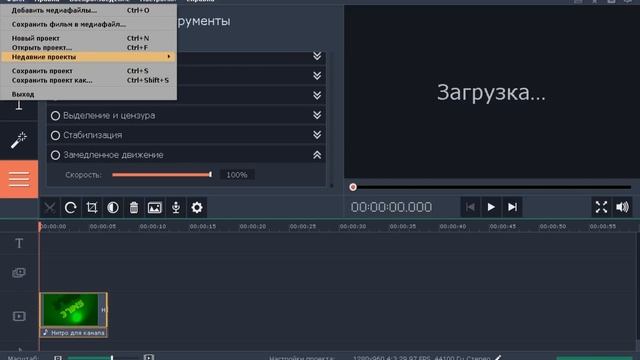Open color adjustments half-circle icon

[x=113, y=207]
